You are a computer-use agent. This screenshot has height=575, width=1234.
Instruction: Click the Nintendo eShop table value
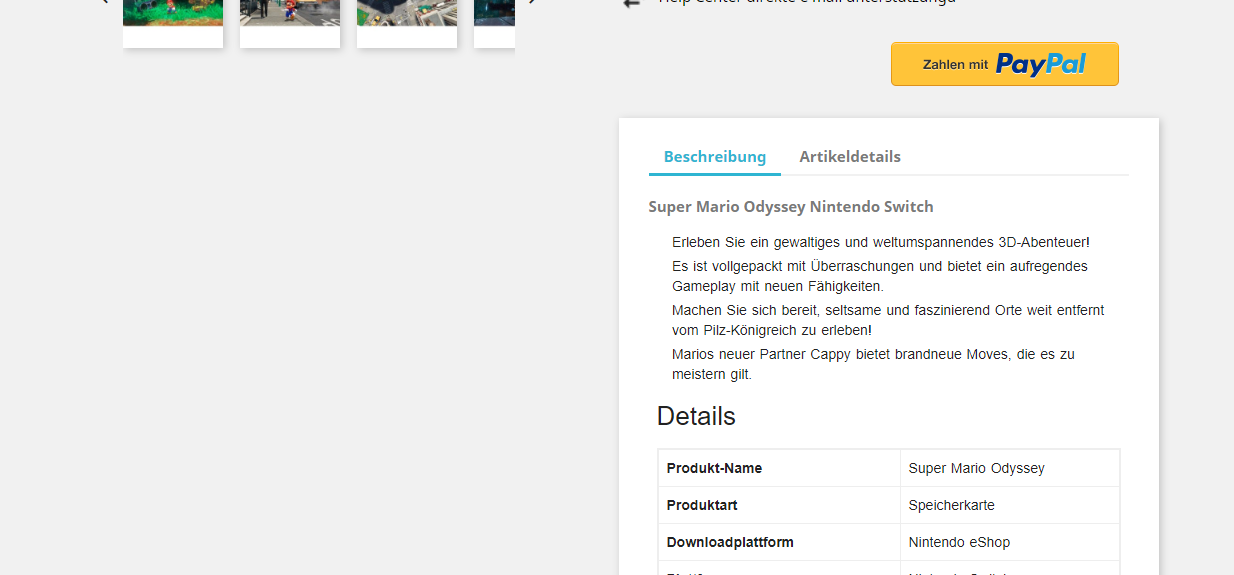(959, 542)
